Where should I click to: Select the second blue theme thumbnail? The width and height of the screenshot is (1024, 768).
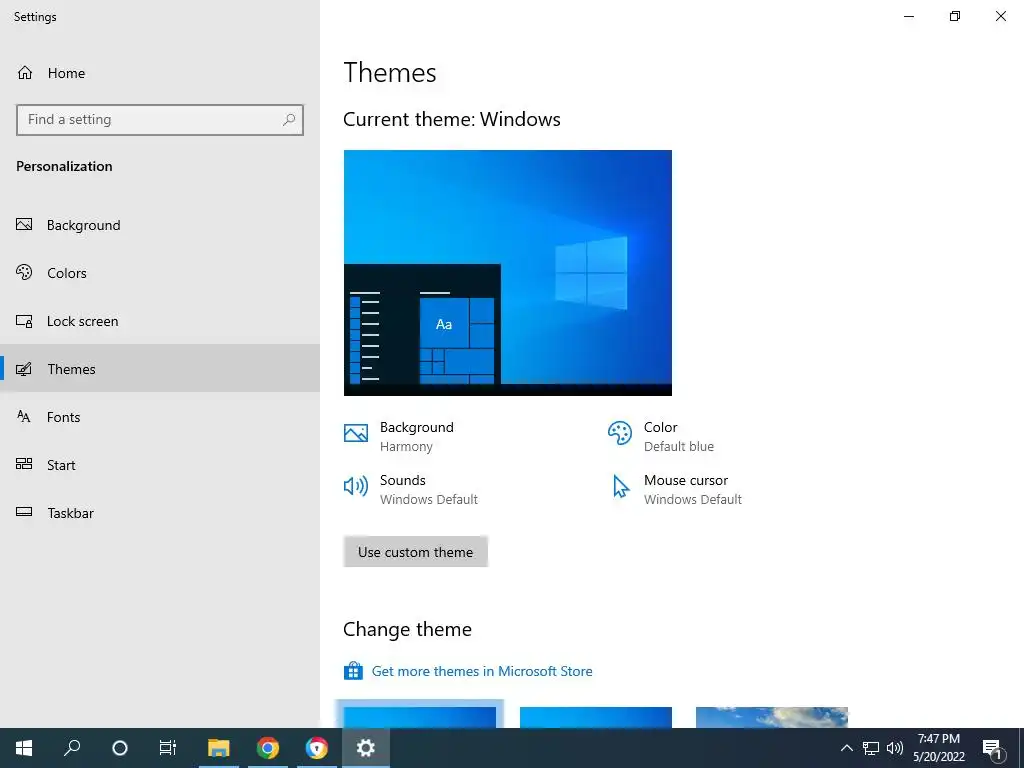tap(596, 716)
